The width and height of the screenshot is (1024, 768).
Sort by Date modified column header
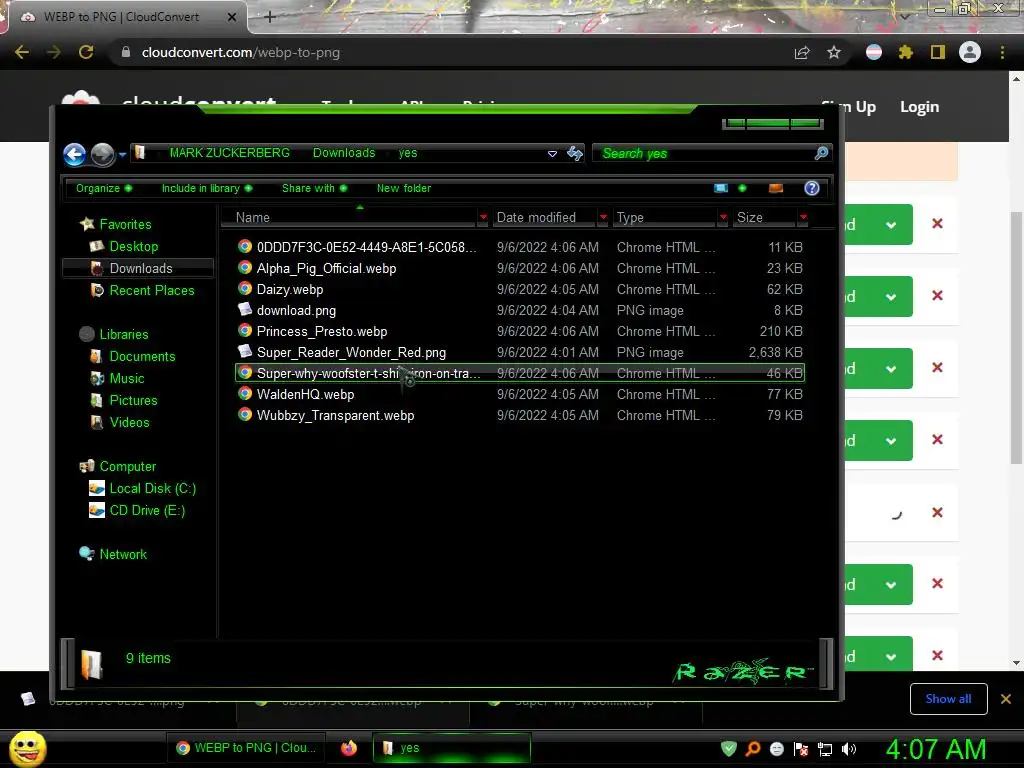544,217
